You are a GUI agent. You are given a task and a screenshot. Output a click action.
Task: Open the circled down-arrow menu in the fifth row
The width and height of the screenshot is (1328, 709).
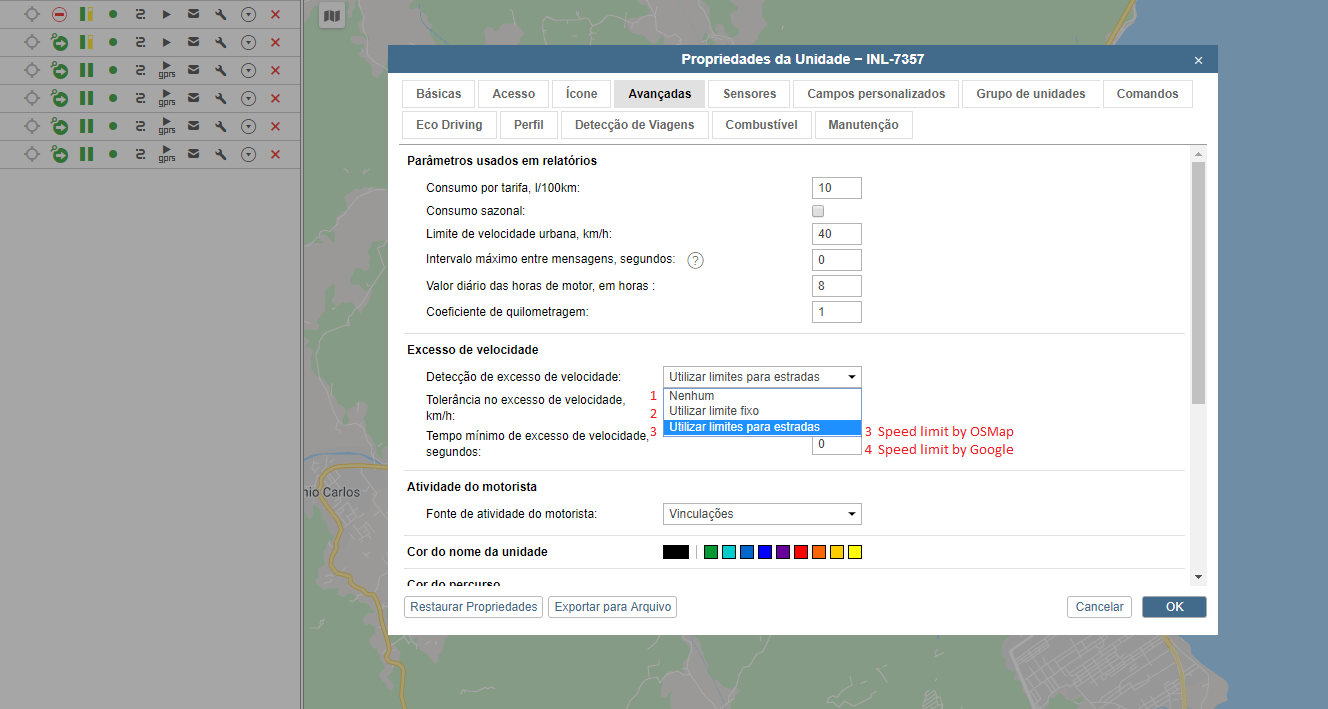(x=248, y=126)
